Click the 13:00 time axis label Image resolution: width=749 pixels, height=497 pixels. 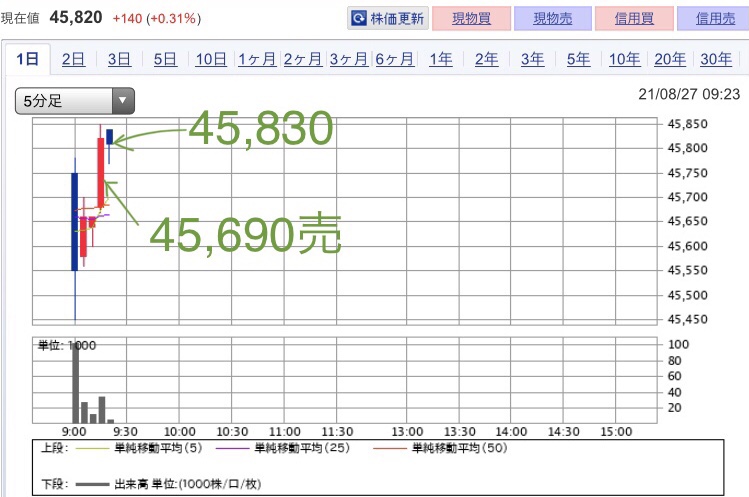pyautogui.click(x=407, y=432)
